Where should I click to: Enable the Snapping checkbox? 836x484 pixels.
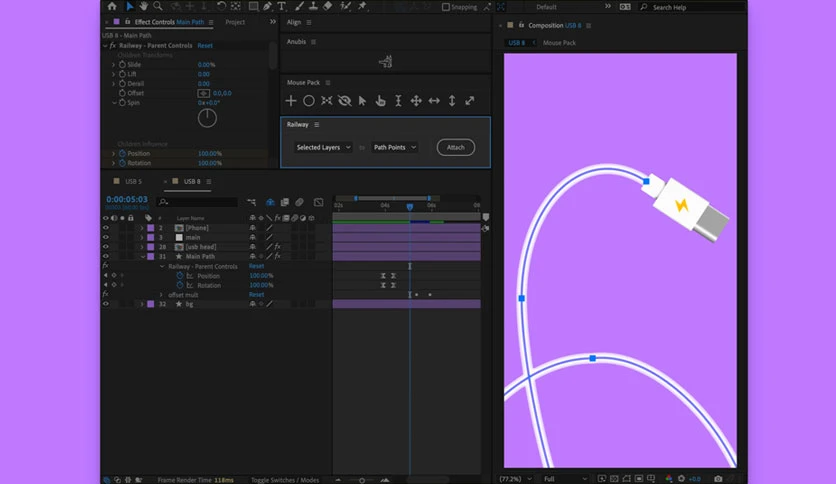[446, 7]
